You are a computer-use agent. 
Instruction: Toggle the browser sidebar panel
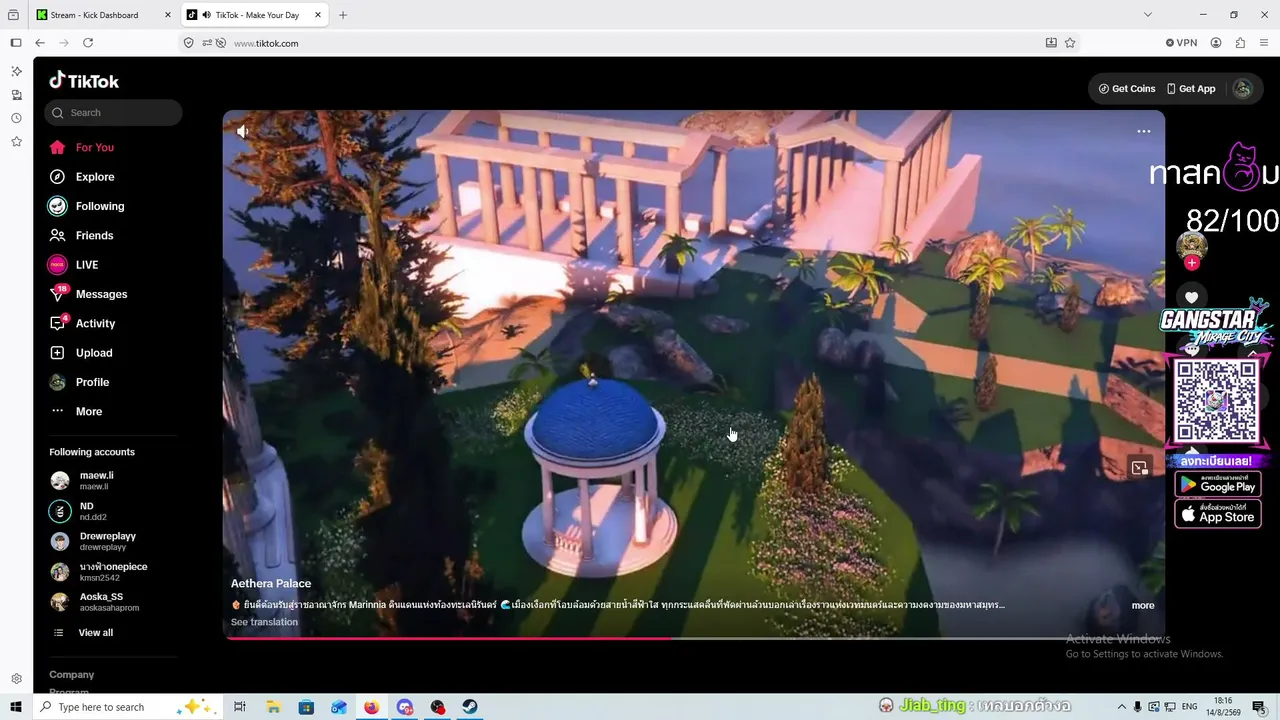pos(16,43)
